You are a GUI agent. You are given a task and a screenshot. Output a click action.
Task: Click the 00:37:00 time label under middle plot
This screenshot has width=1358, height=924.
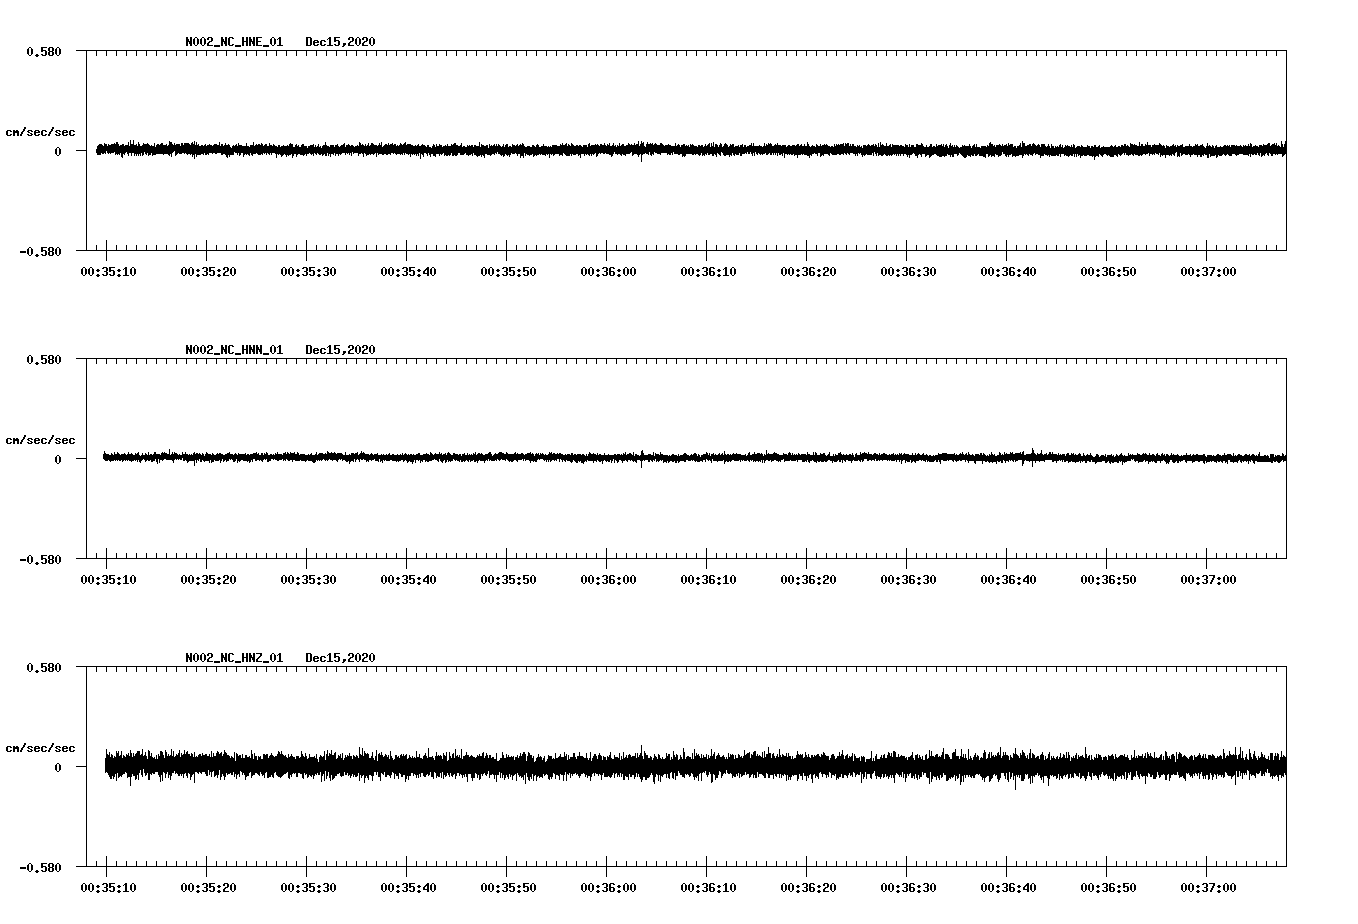(x=1206, y=578)
